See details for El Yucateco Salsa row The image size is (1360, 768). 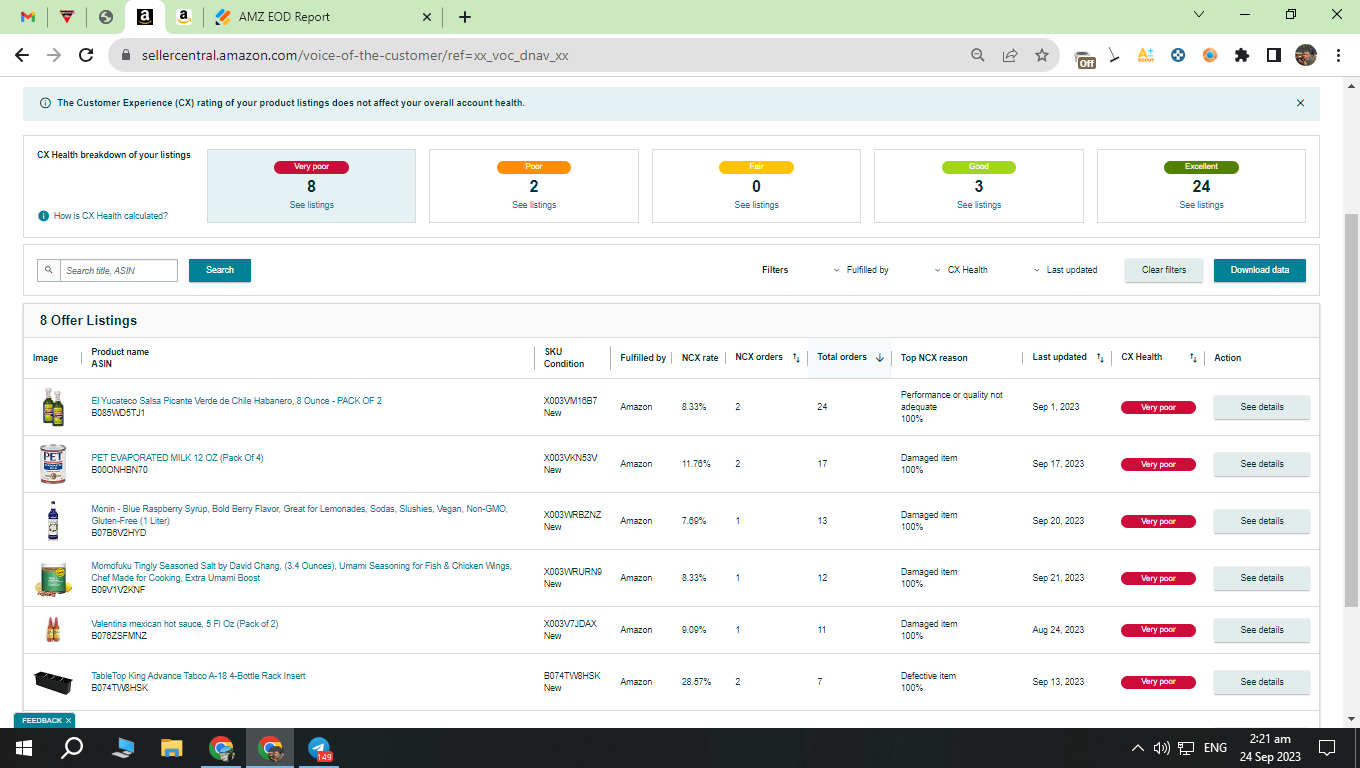(x=1261, y=407)
